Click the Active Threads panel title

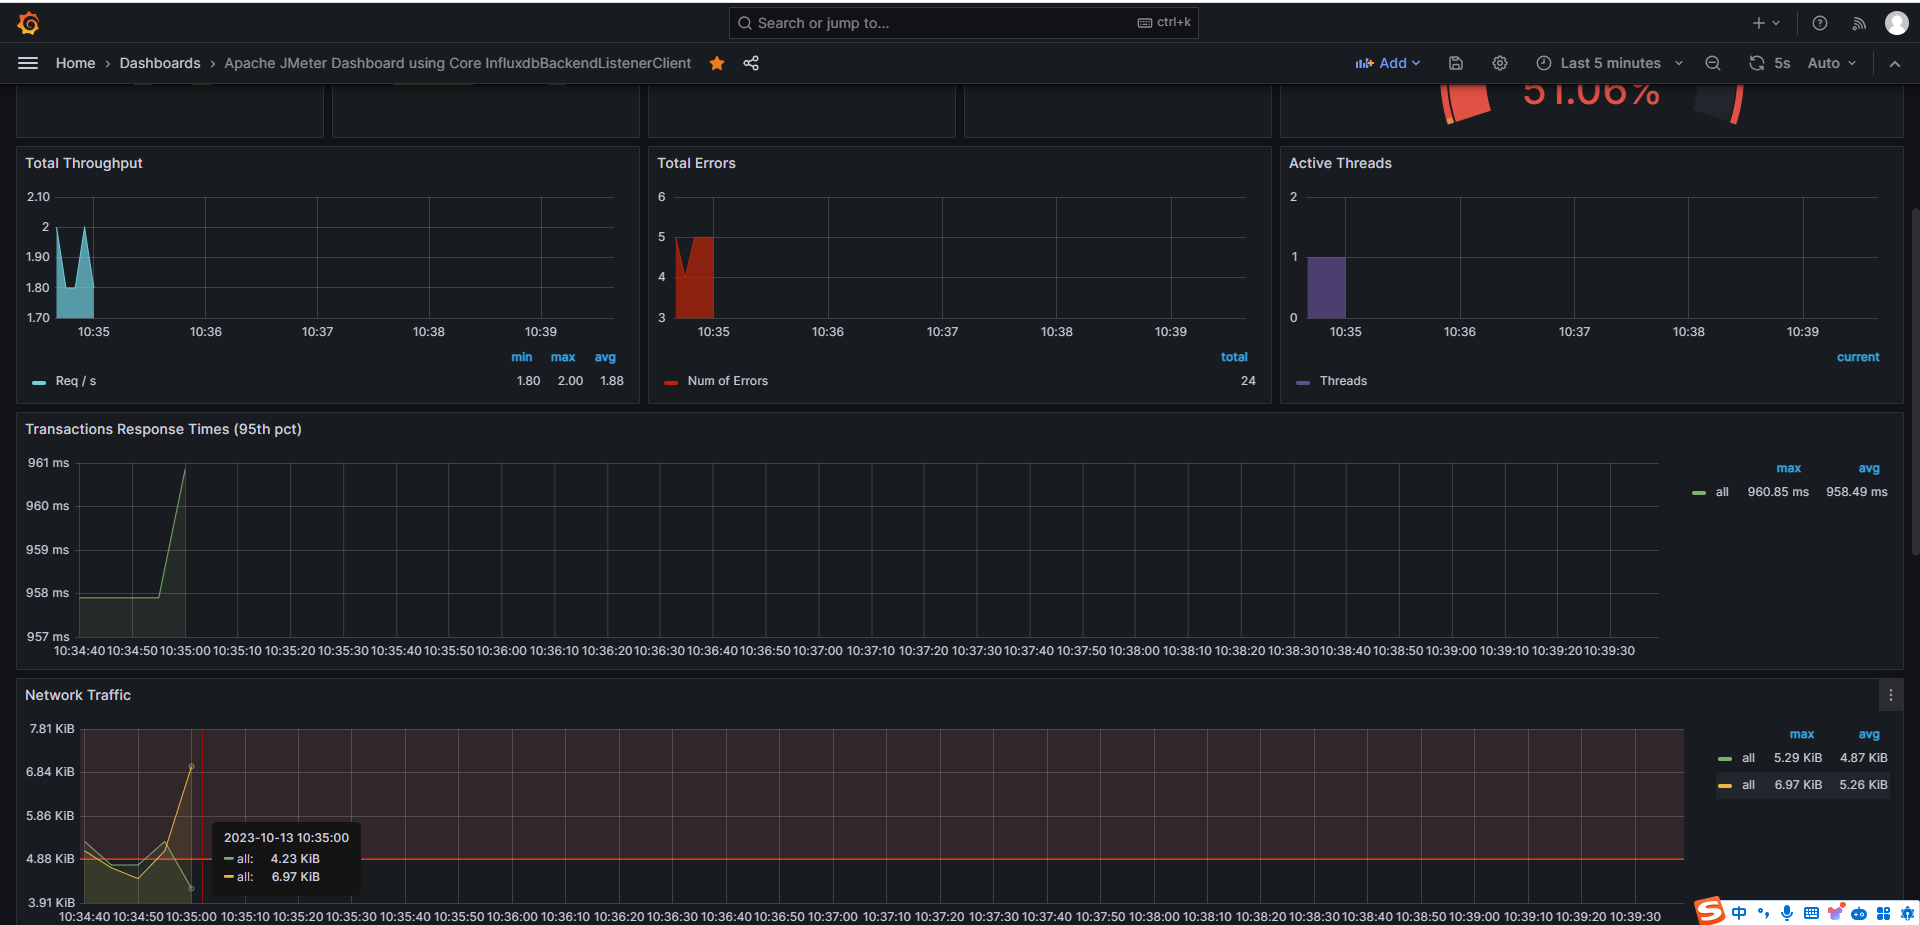pos(1340,163)
